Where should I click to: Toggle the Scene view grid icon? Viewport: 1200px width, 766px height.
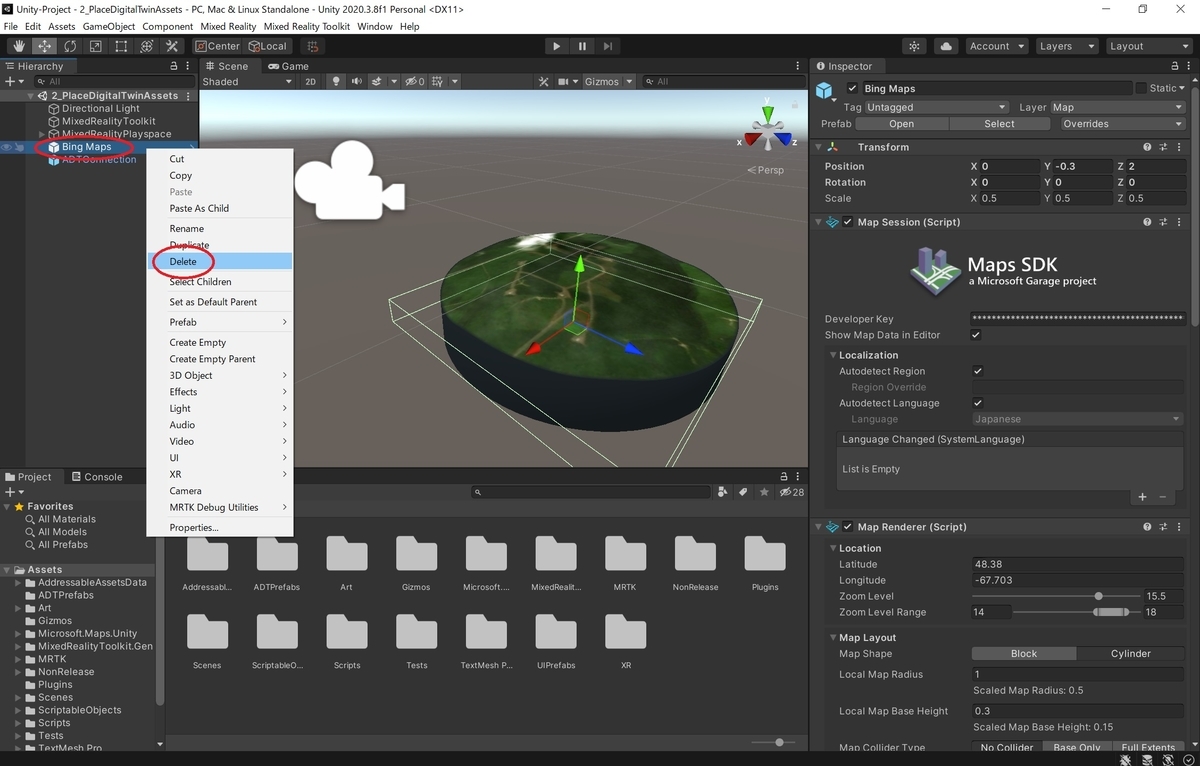coord(437,82)
